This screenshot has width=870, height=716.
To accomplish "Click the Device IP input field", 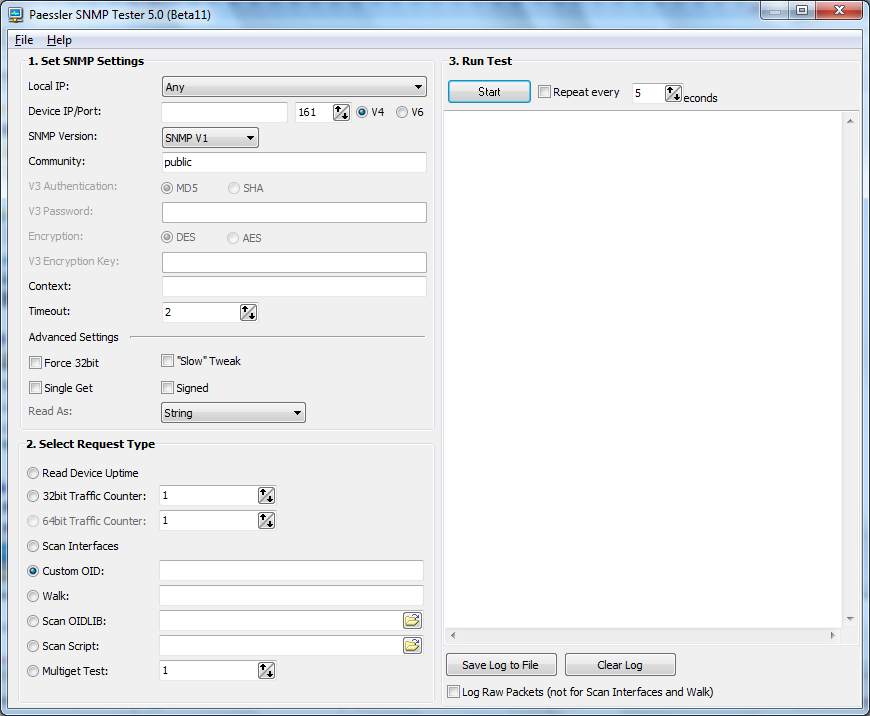I will tap(225, 112).
